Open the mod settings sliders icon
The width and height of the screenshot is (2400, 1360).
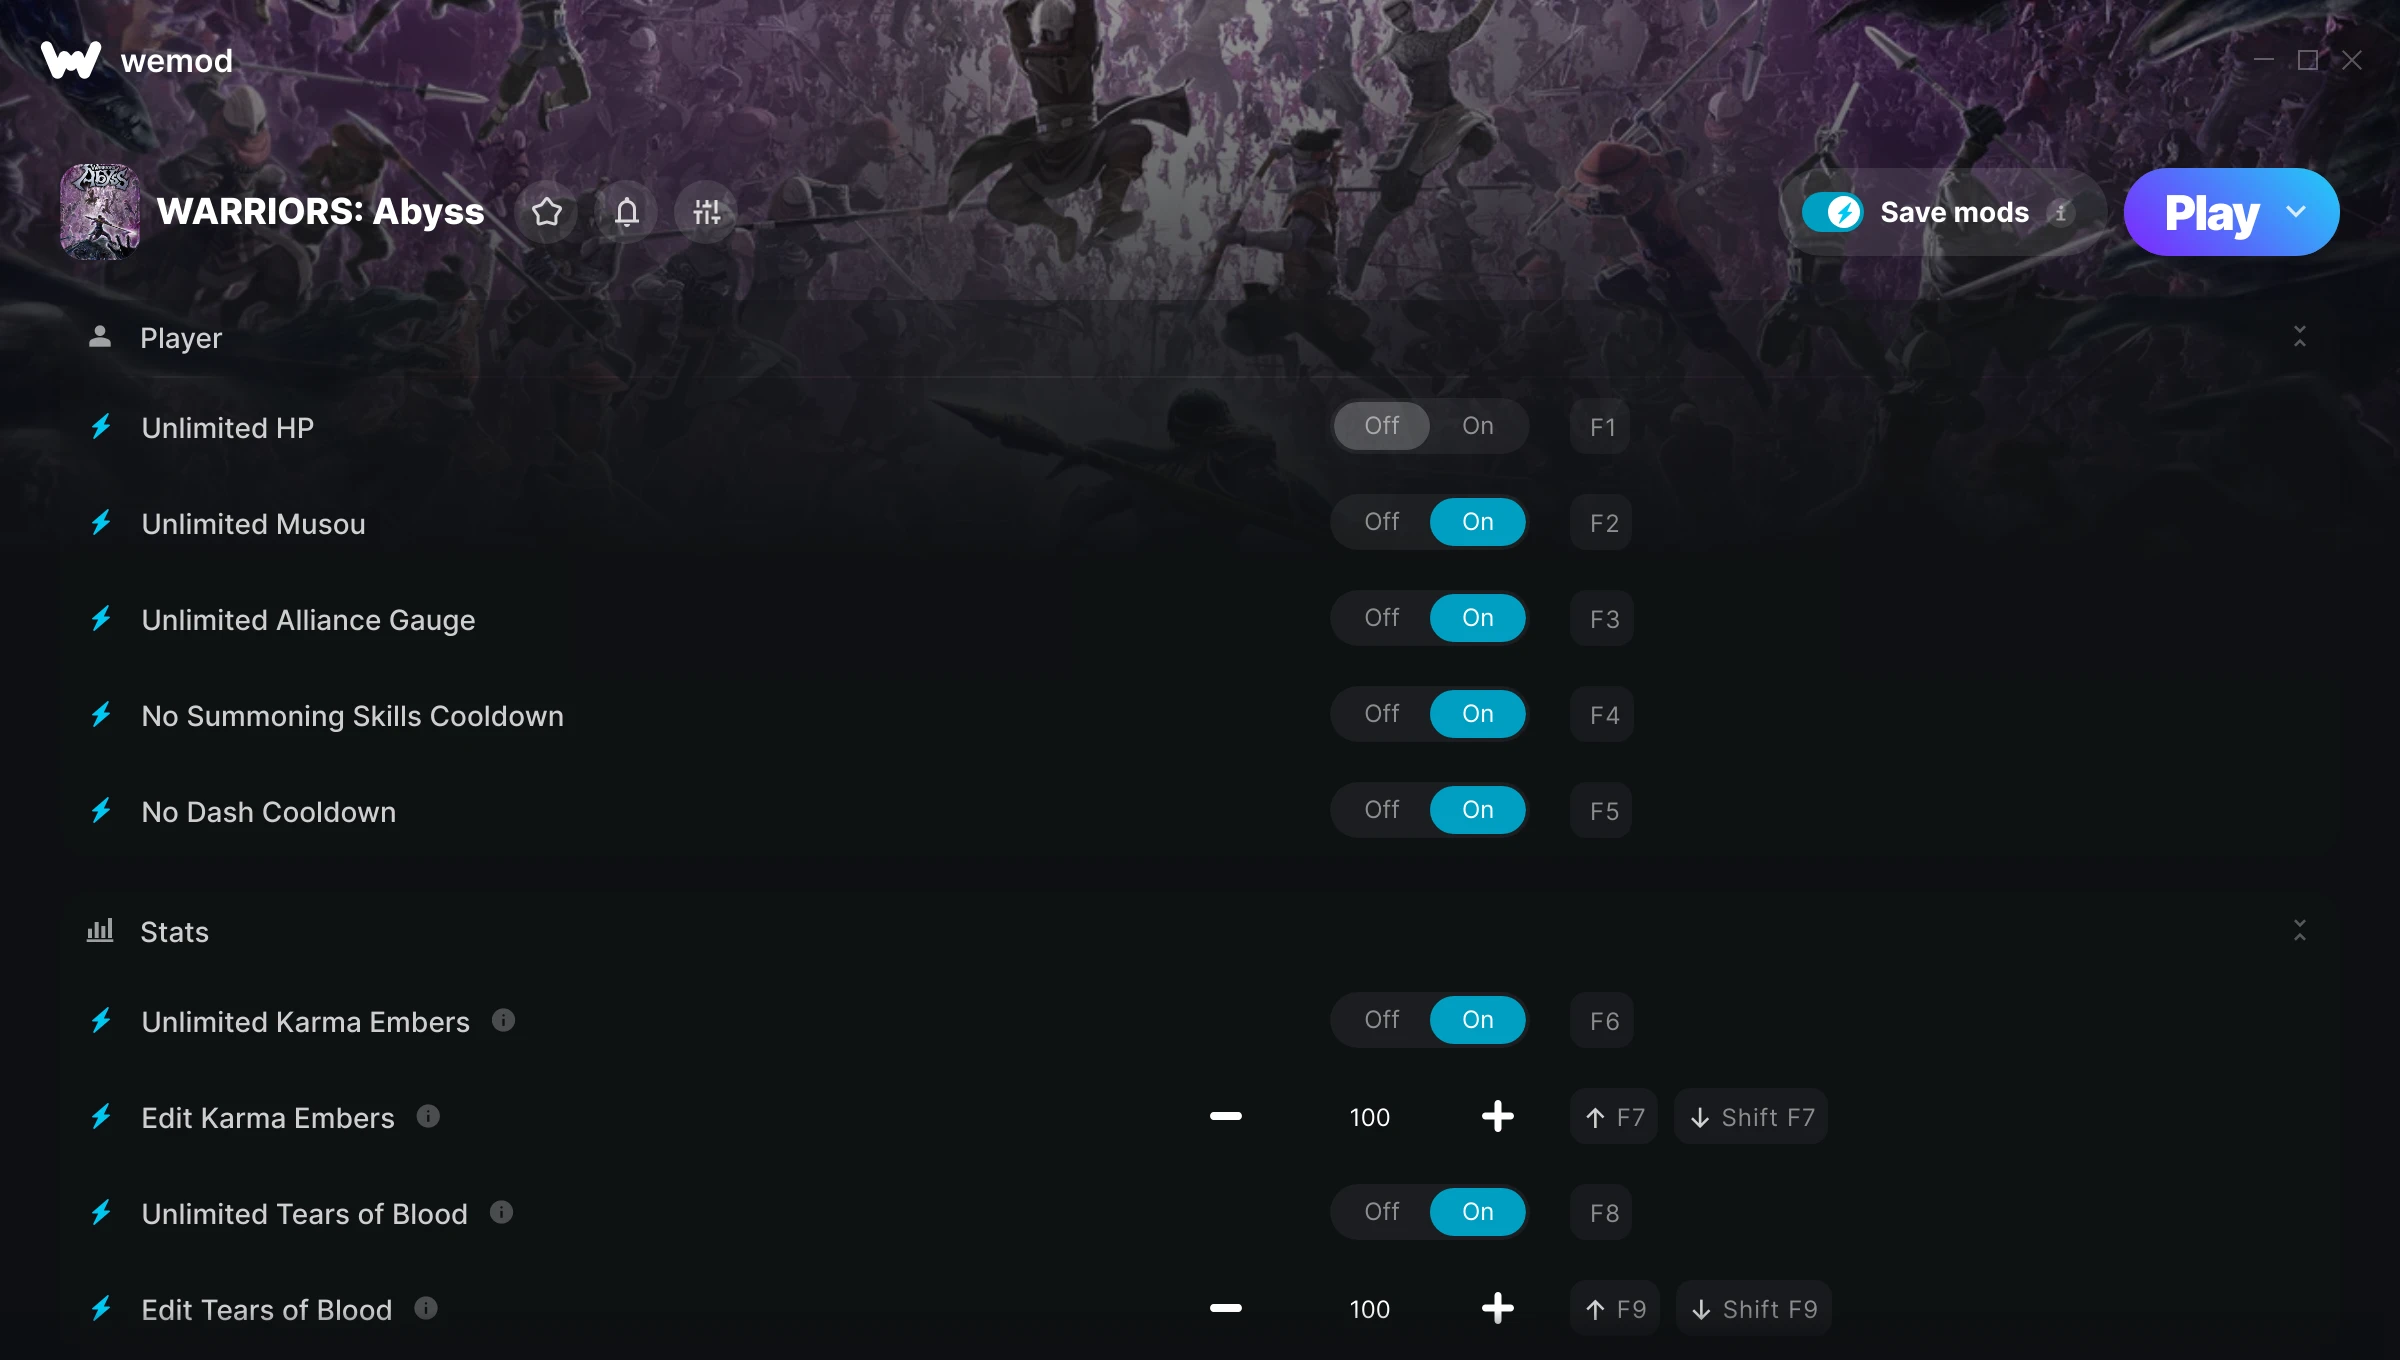click(x=707, y=212)
